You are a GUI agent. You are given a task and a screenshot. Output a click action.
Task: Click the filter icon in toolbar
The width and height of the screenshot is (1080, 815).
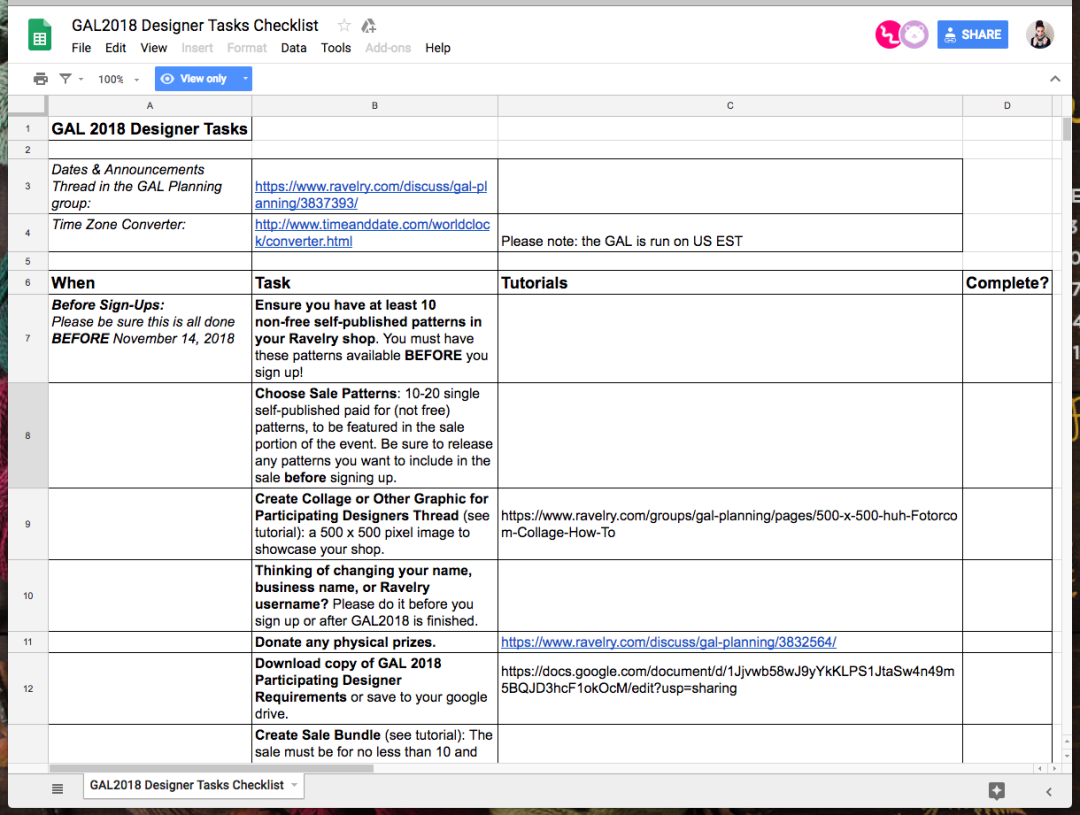[65, 79]
